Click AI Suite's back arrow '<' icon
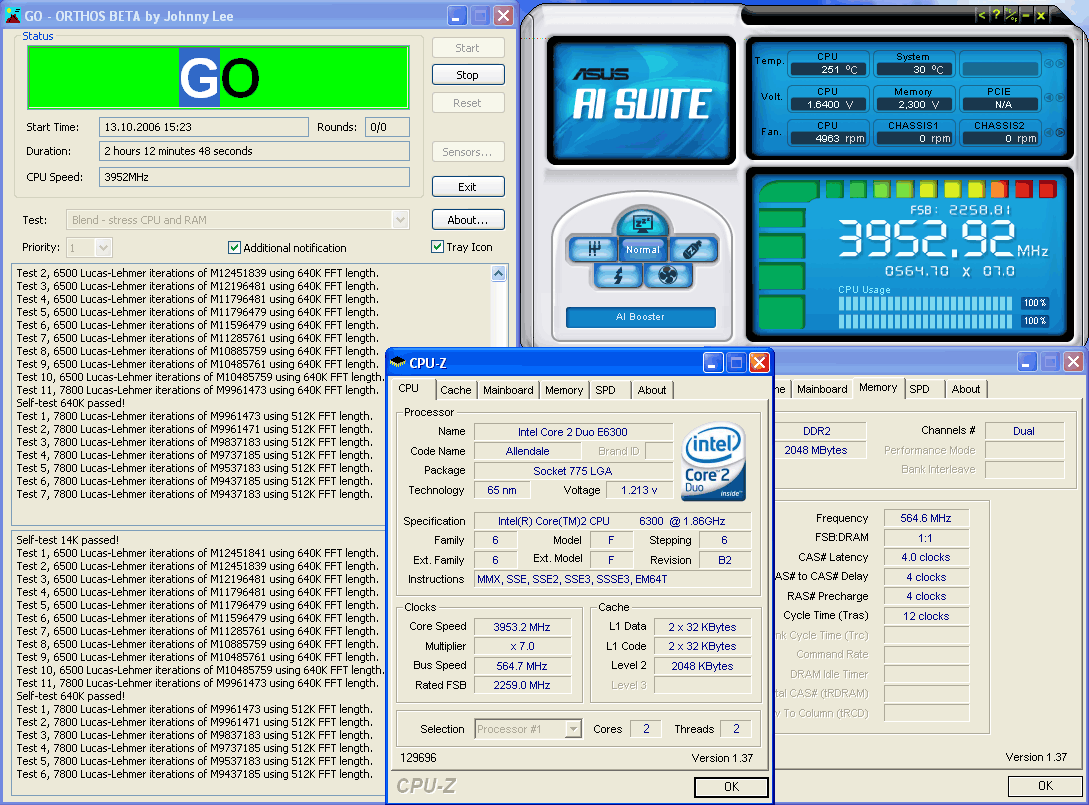 click(981, 15)
